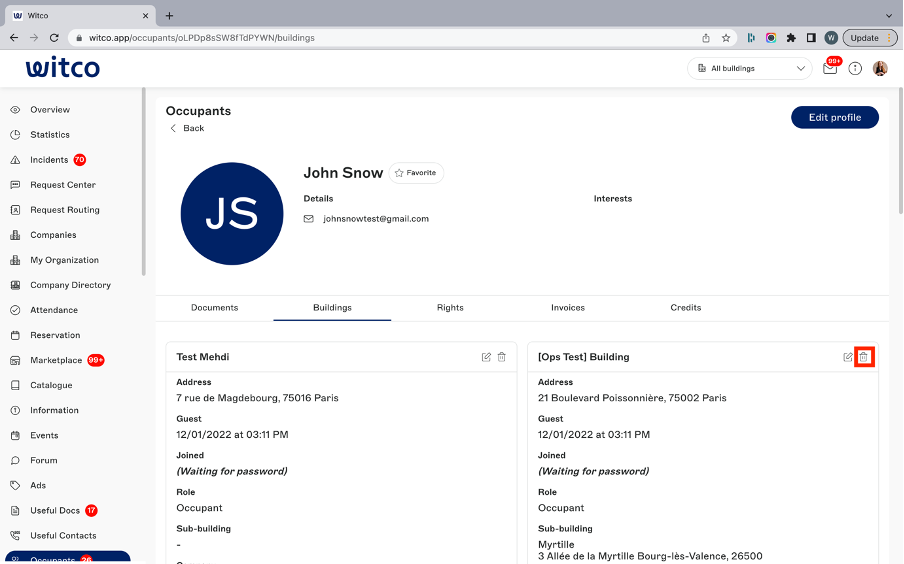Click the 7 rue de Magdebourg address
904x564 pixels.
click(257, 398)
